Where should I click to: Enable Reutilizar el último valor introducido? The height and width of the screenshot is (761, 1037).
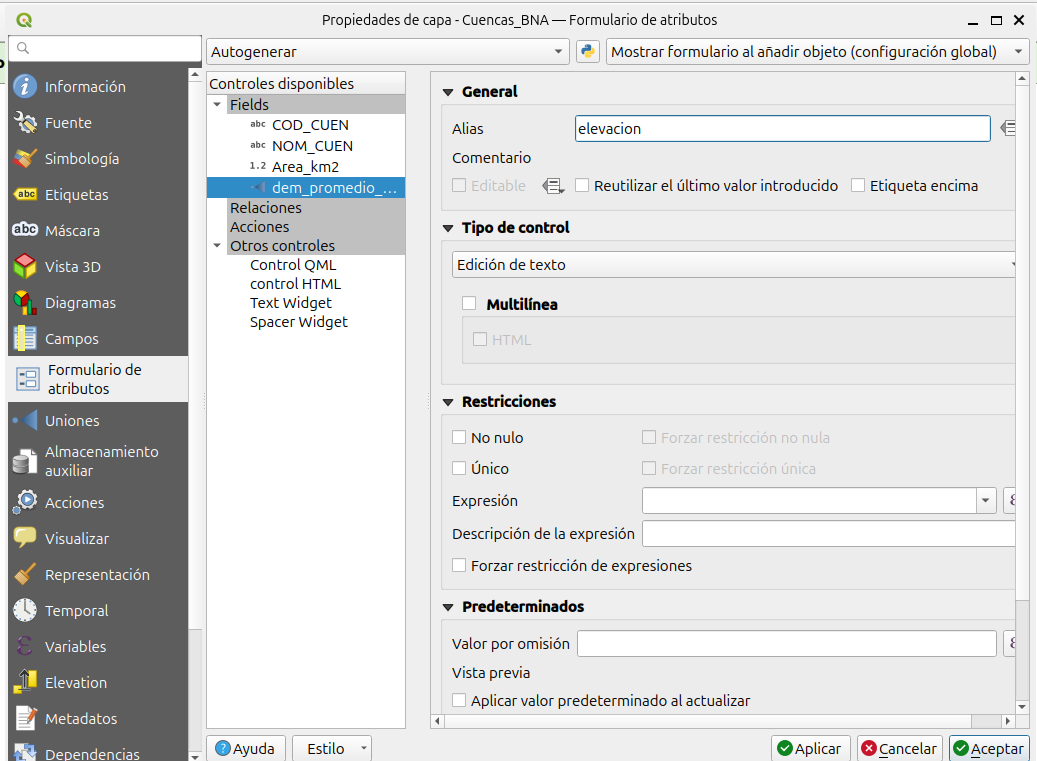coord(583,186)
